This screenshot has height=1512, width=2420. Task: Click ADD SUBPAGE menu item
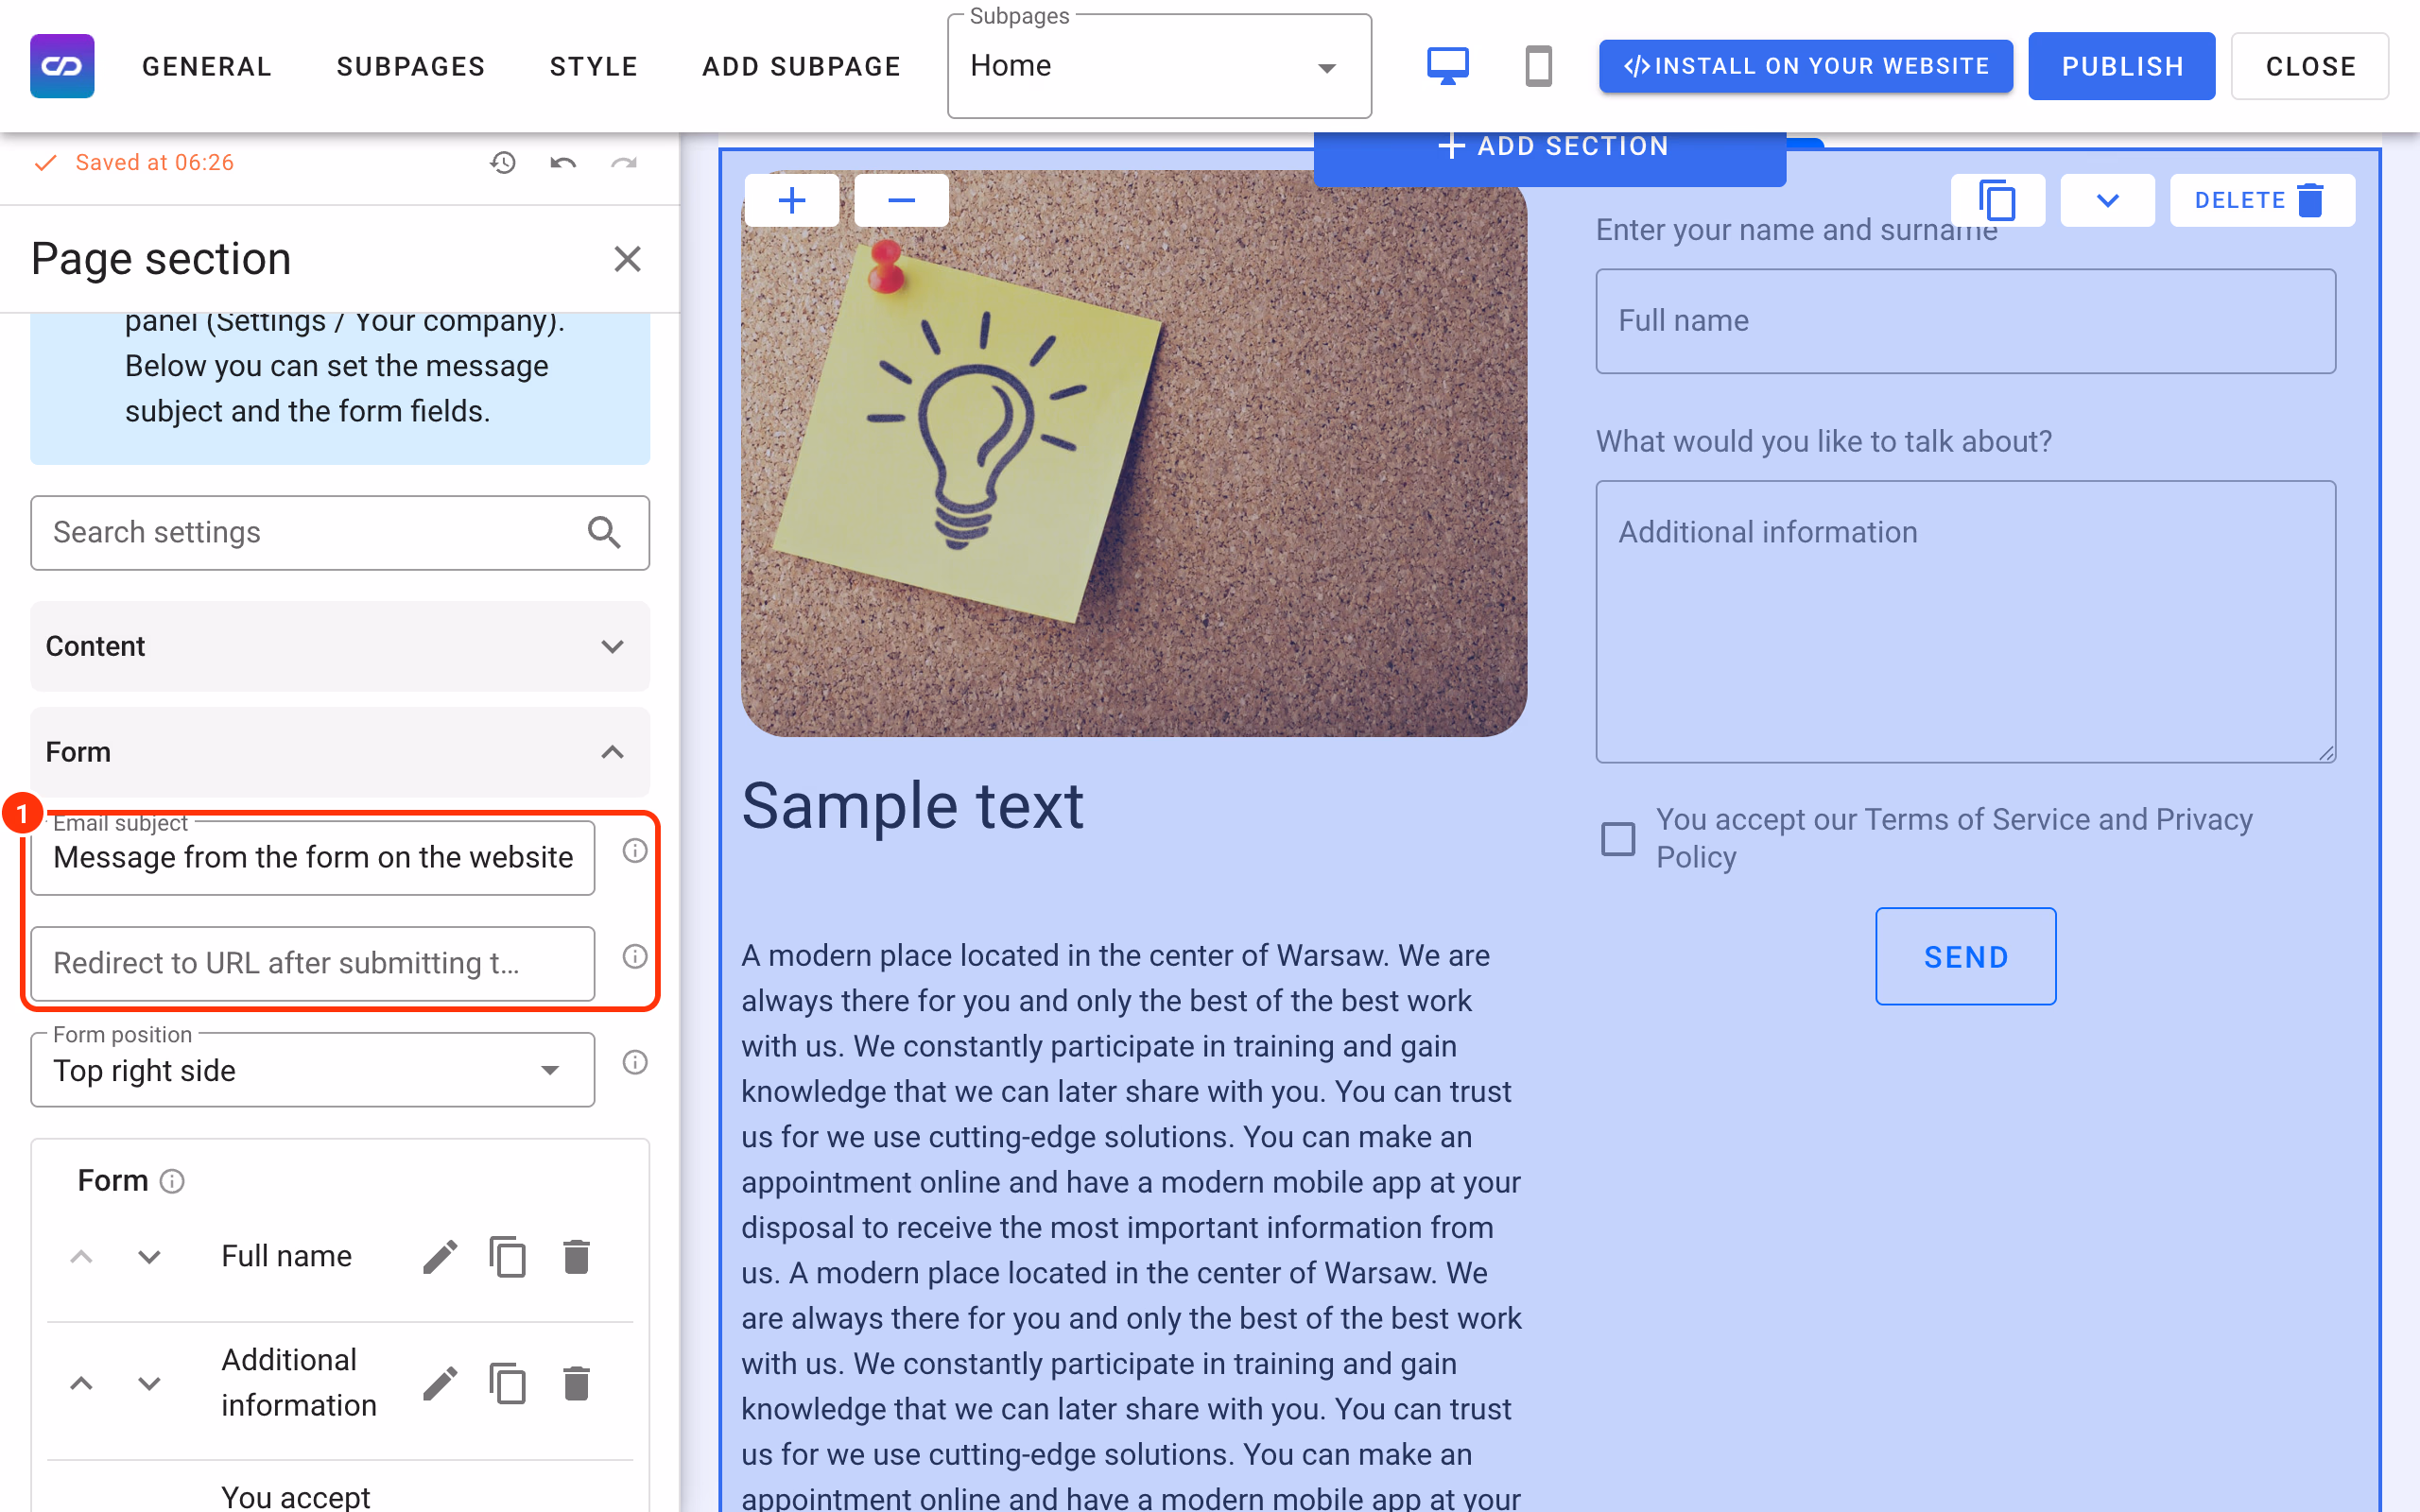(x=801, y=66)
